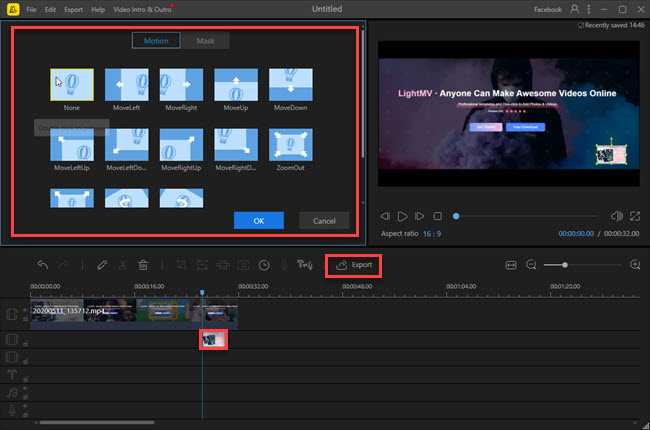Click the zoom-to-fit timeline icon
Image resolution: width=650 pixels, height=430 pixels.
(x=510, y=265)
